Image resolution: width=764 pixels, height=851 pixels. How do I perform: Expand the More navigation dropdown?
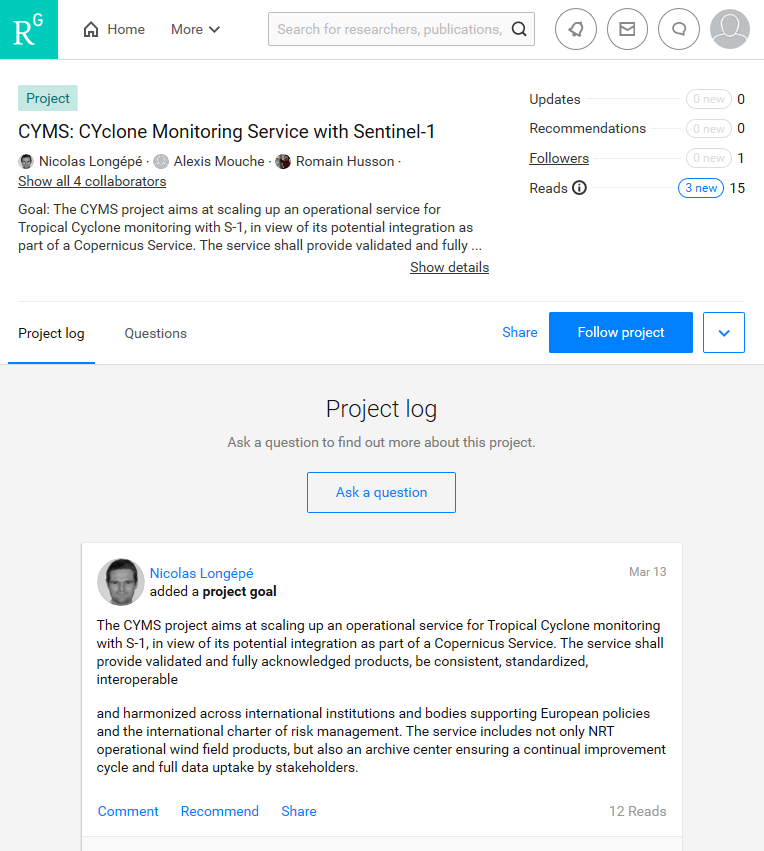point(195,29)
